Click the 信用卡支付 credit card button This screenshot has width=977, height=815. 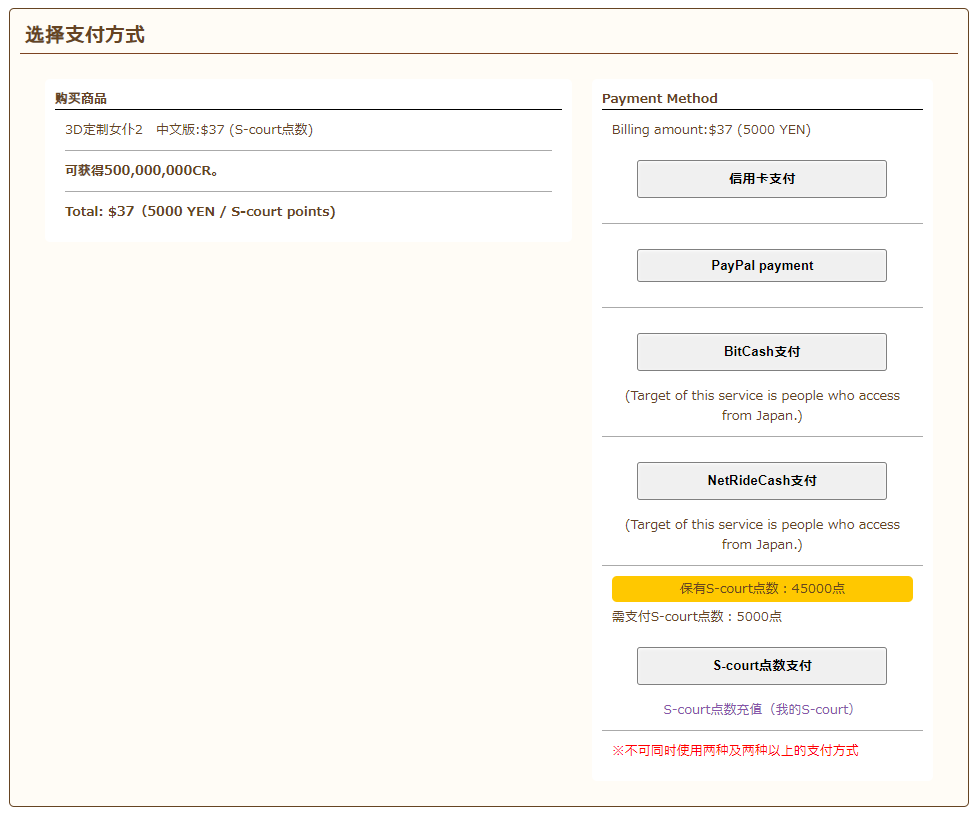tap(761, 179)
